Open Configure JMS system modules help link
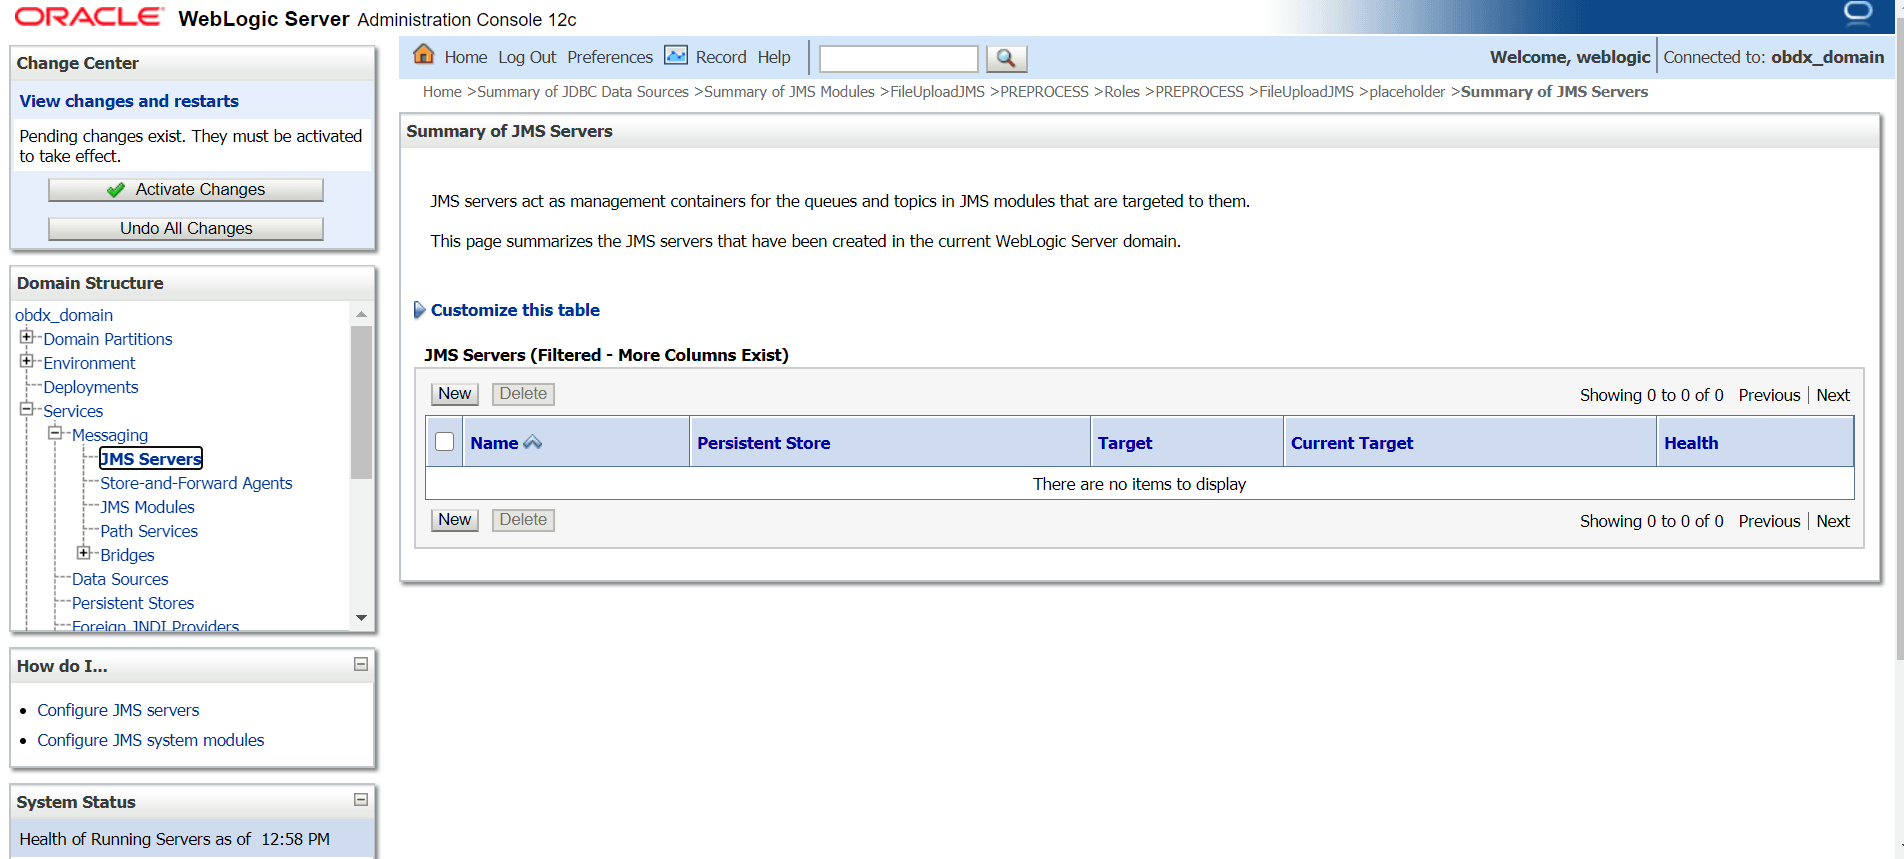 tap(151, 740)
